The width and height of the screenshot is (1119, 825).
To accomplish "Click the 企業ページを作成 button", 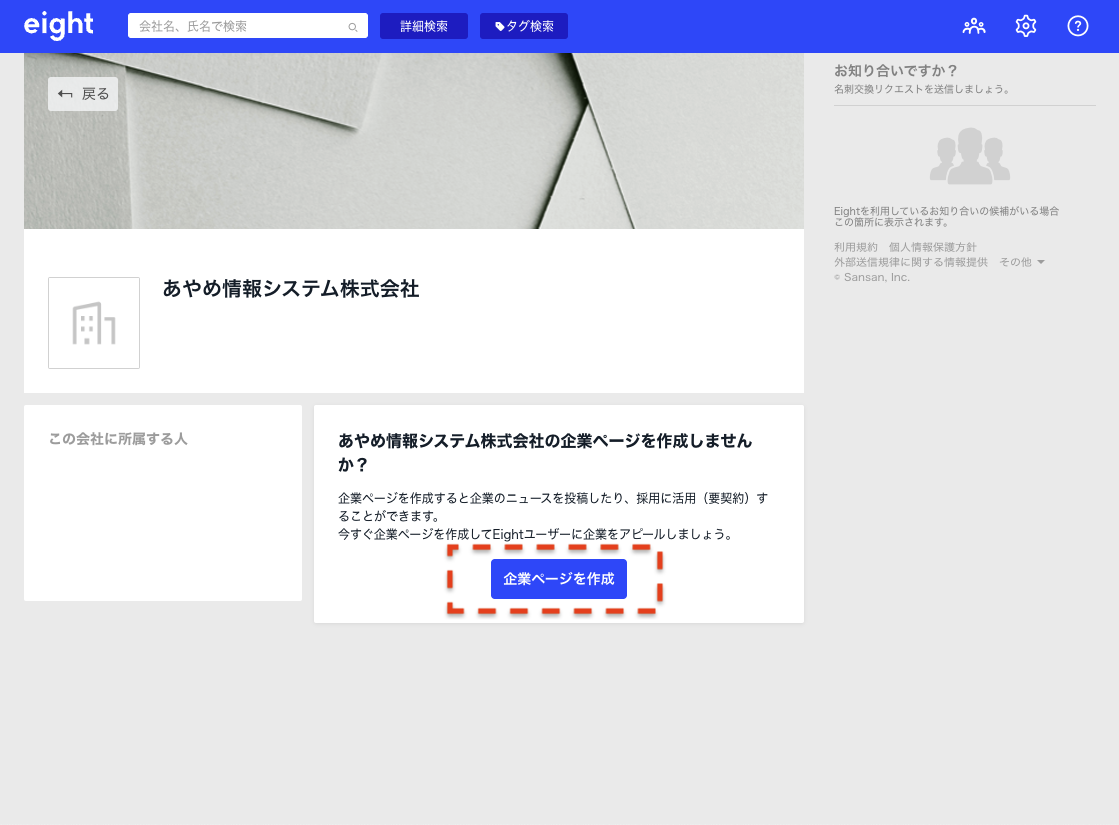I will pyautogui.click(x=559, y=579).
